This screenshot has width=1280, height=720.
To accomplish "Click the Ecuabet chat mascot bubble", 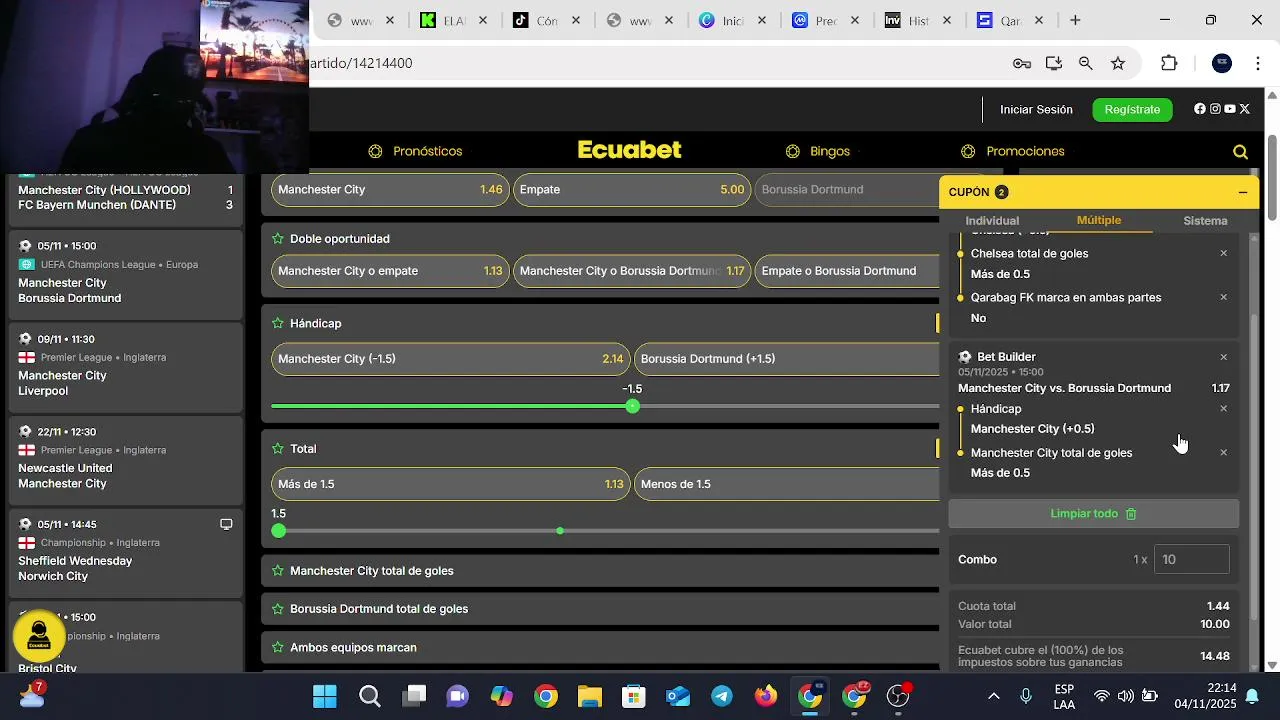I will pos(39,636).
